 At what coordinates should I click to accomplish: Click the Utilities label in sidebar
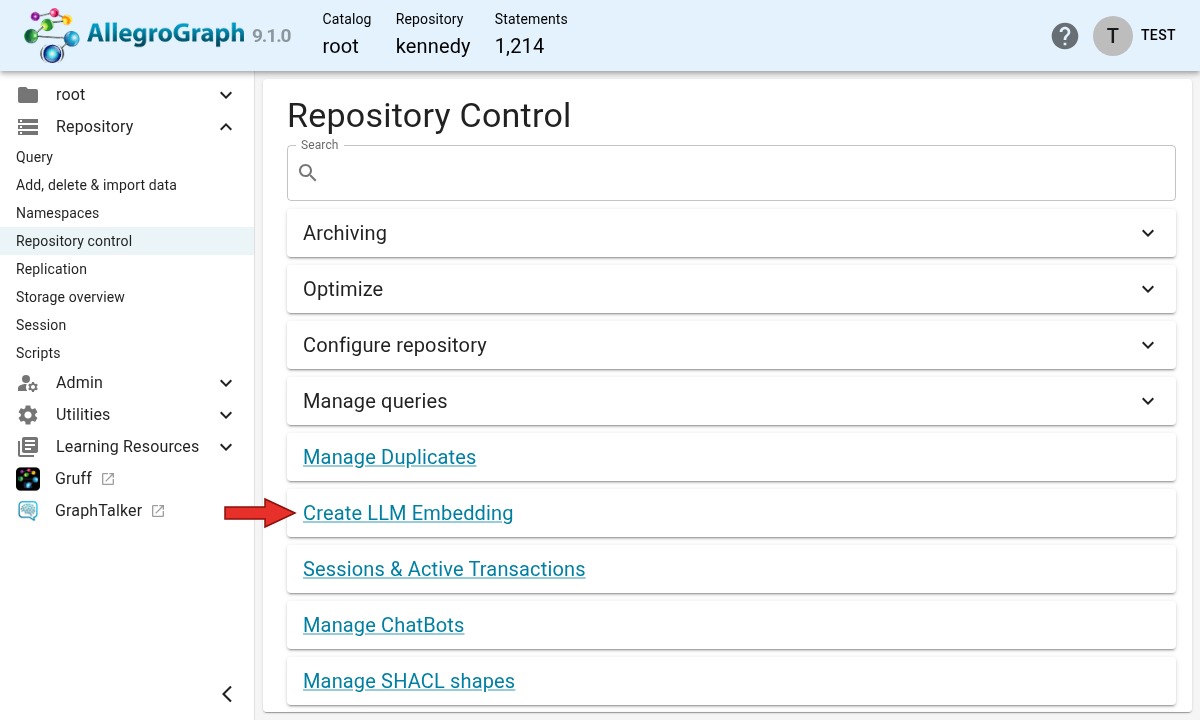pos(83,415)
